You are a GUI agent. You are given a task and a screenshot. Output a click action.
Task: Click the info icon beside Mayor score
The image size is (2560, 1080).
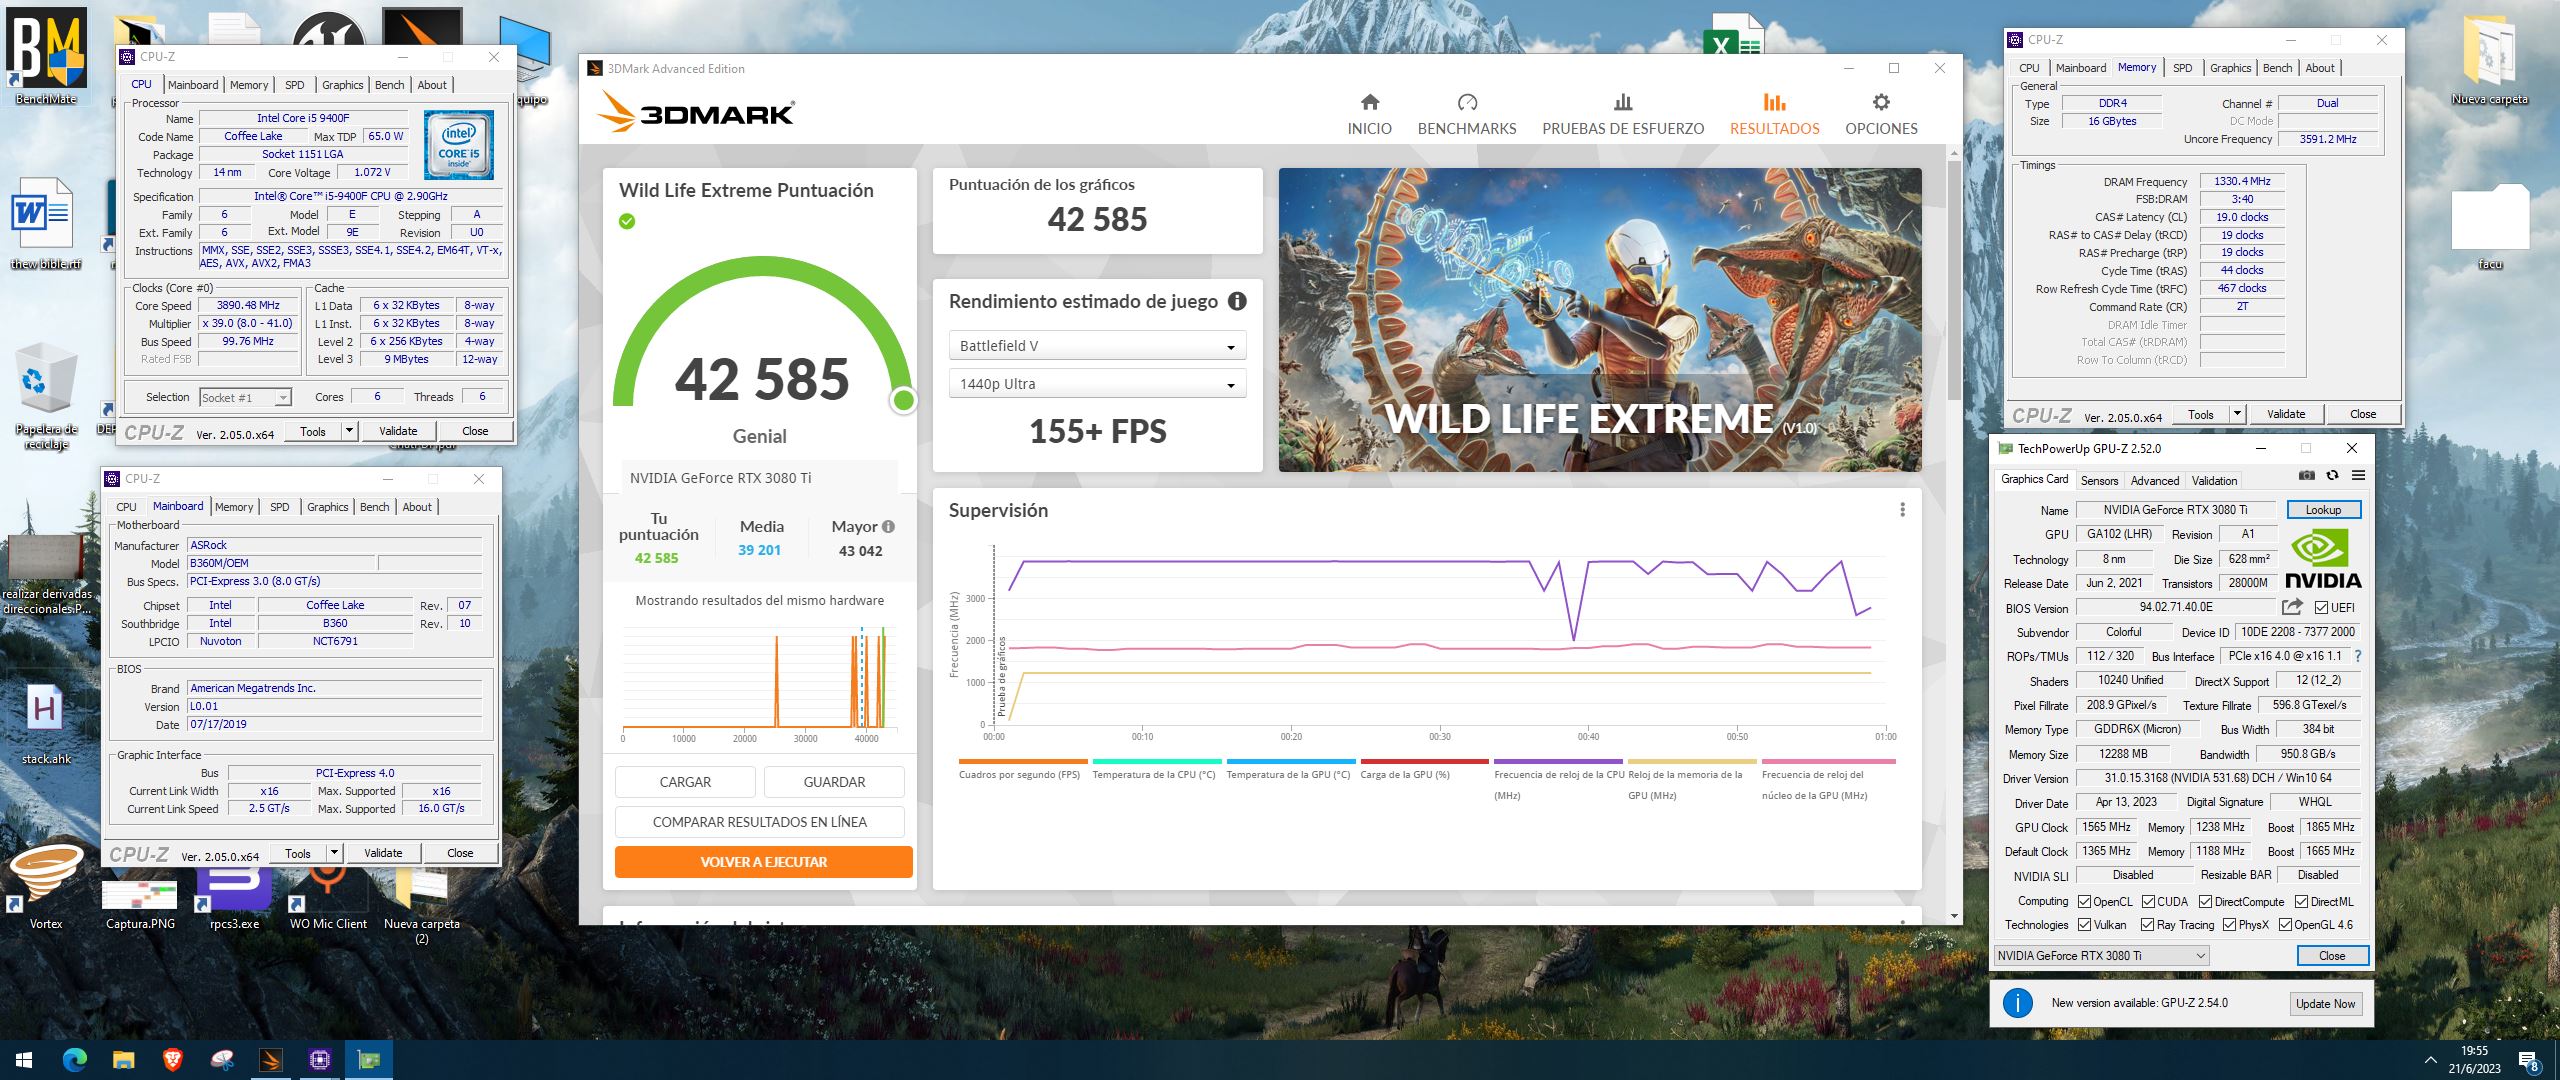coord(888,526)
